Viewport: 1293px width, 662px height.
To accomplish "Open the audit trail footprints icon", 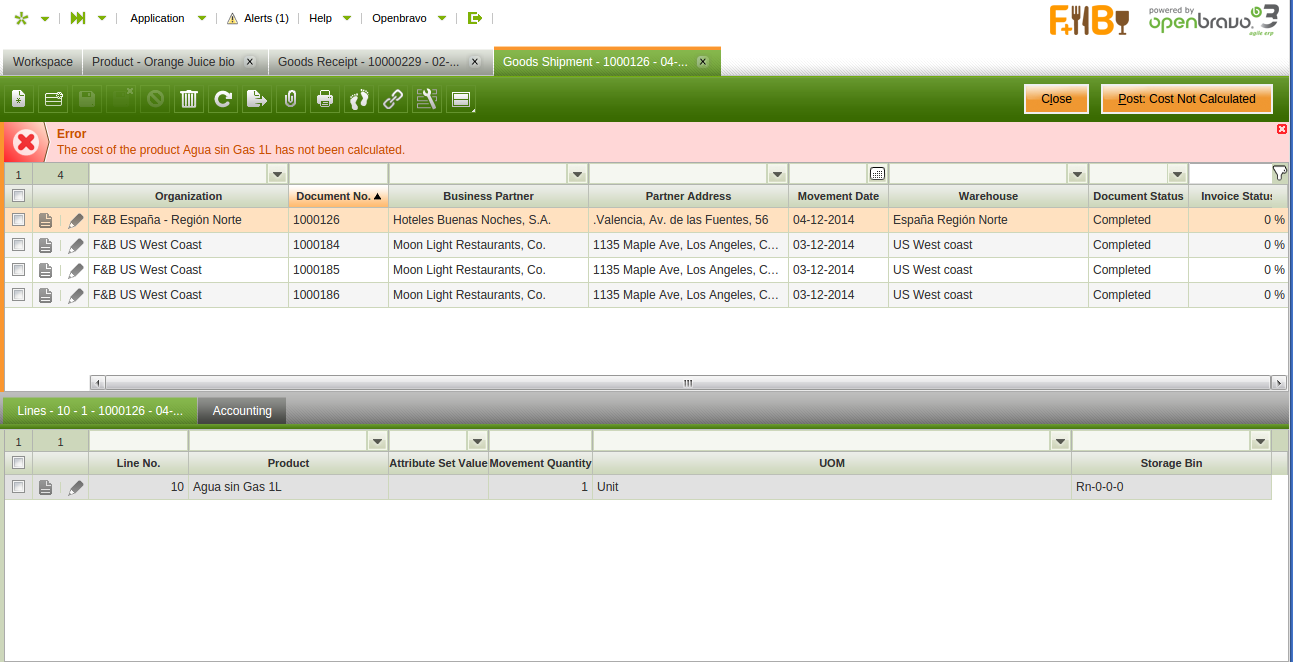I will pos(359,99).
